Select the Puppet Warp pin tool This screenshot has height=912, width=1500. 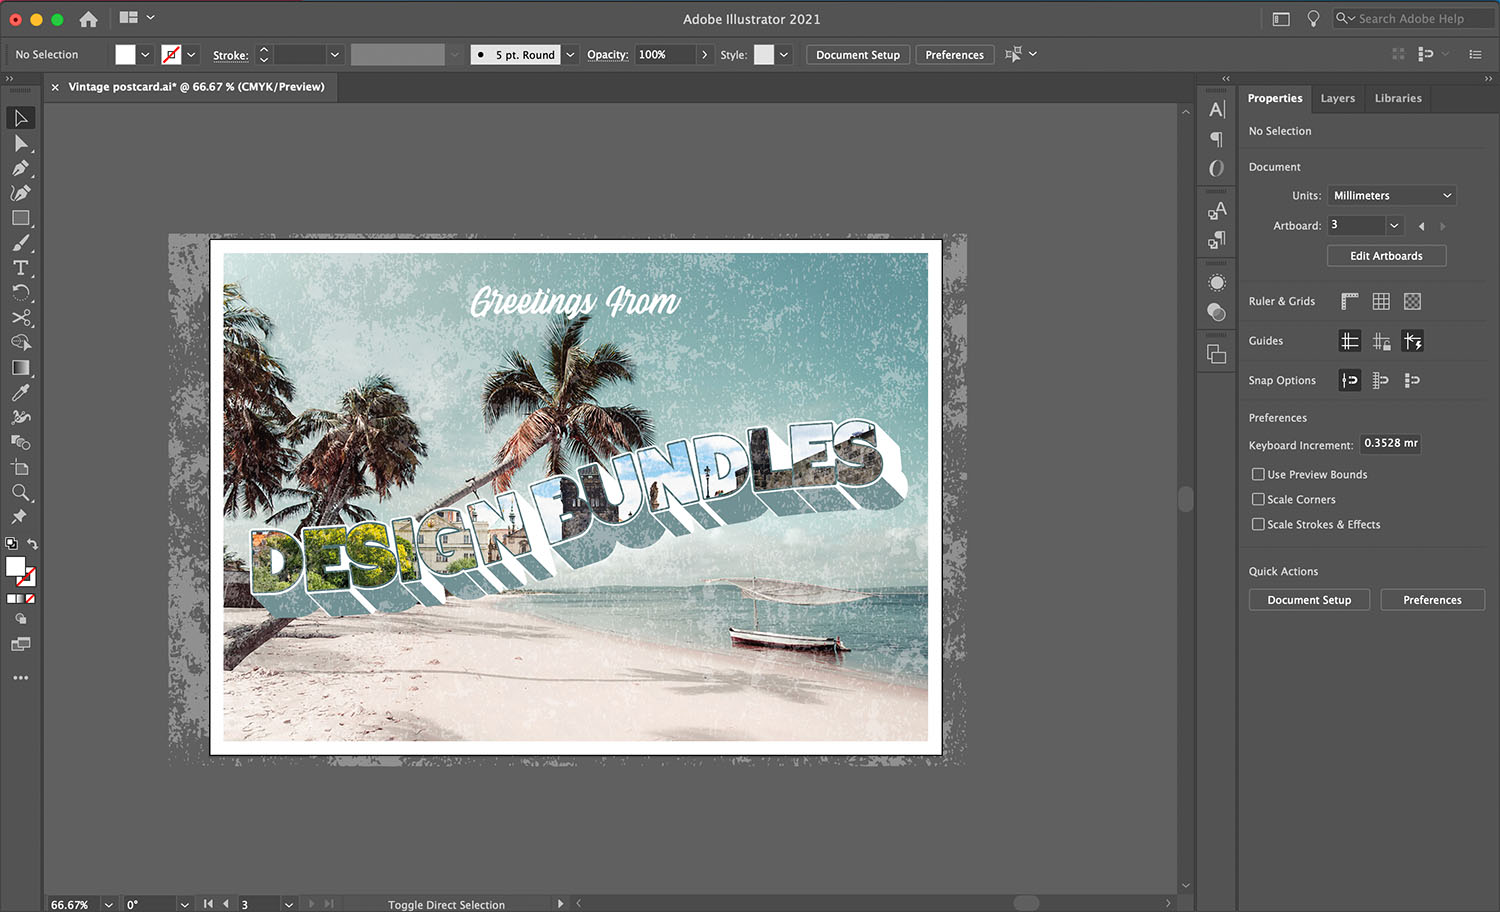(20, 517)
